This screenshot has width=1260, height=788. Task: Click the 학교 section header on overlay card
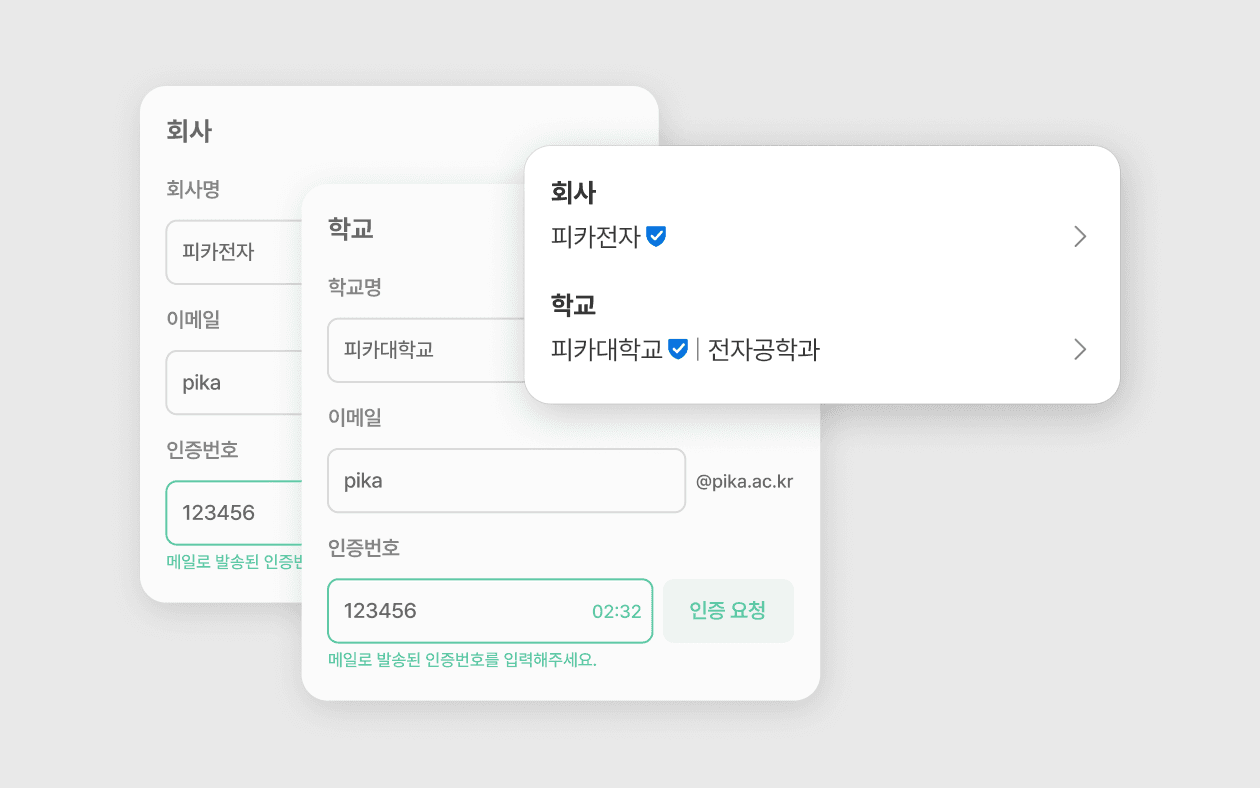[x=571, y=305]
